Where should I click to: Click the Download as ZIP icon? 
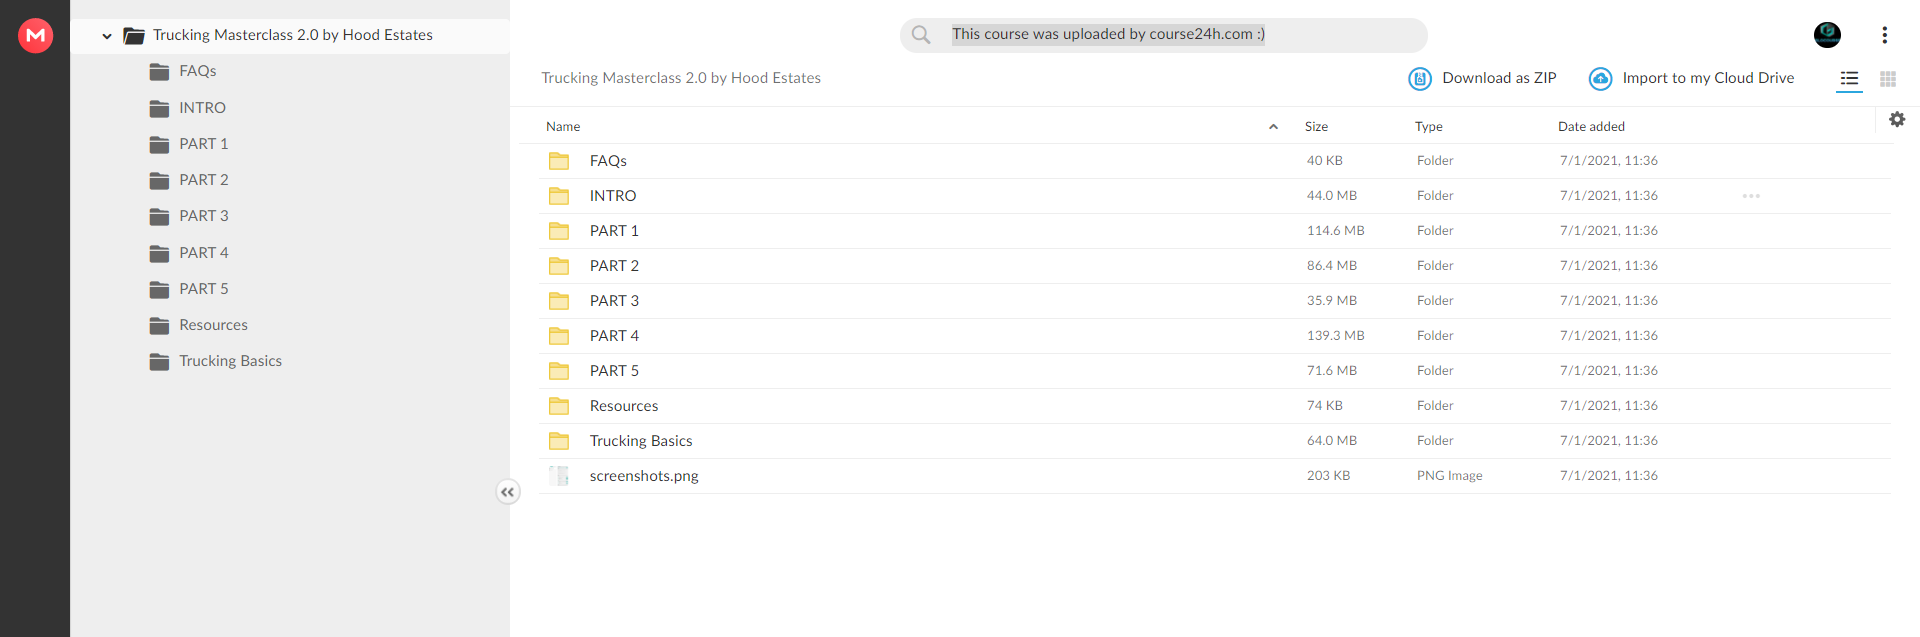click(x=1420, y=78)
